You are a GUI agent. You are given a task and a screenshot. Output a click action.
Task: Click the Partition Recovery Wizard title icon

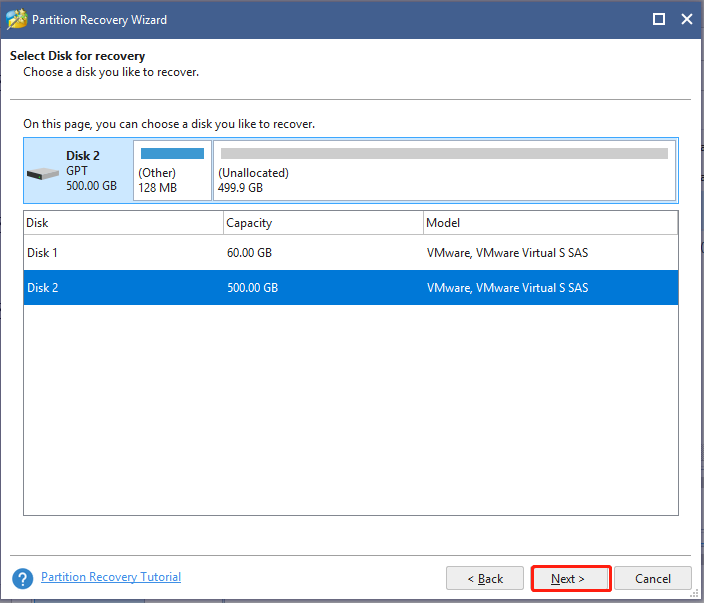click(x=17, y=19)
